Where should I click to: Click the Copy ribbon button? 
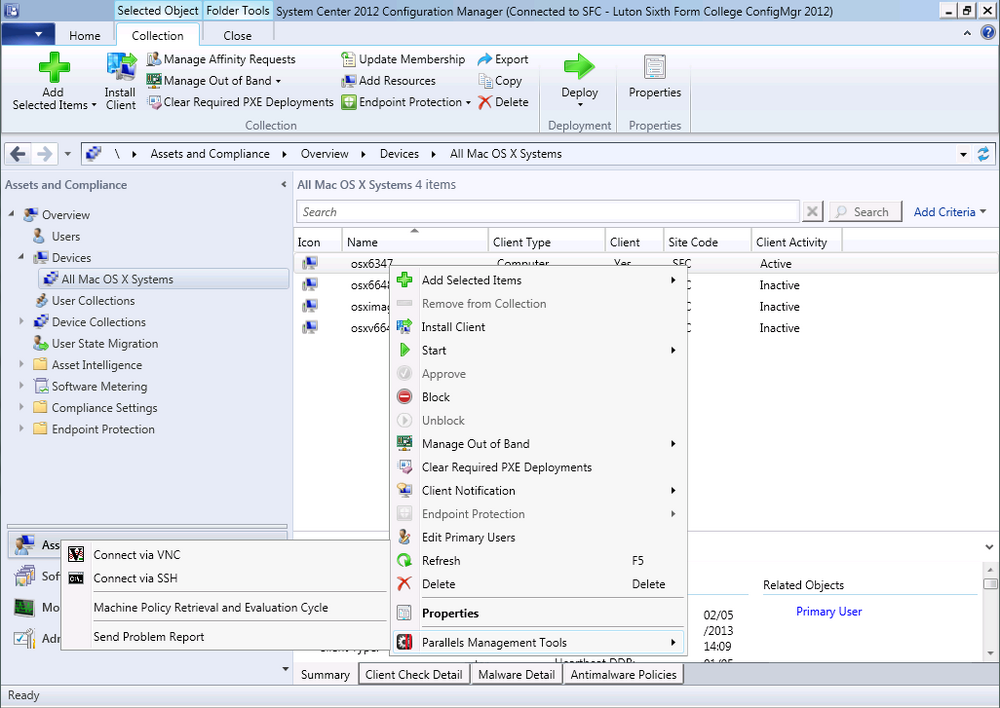501,81
